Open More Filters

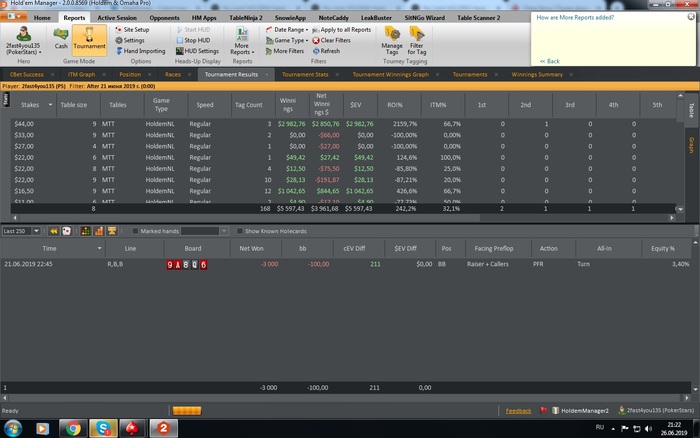click(x=284, y=51)
